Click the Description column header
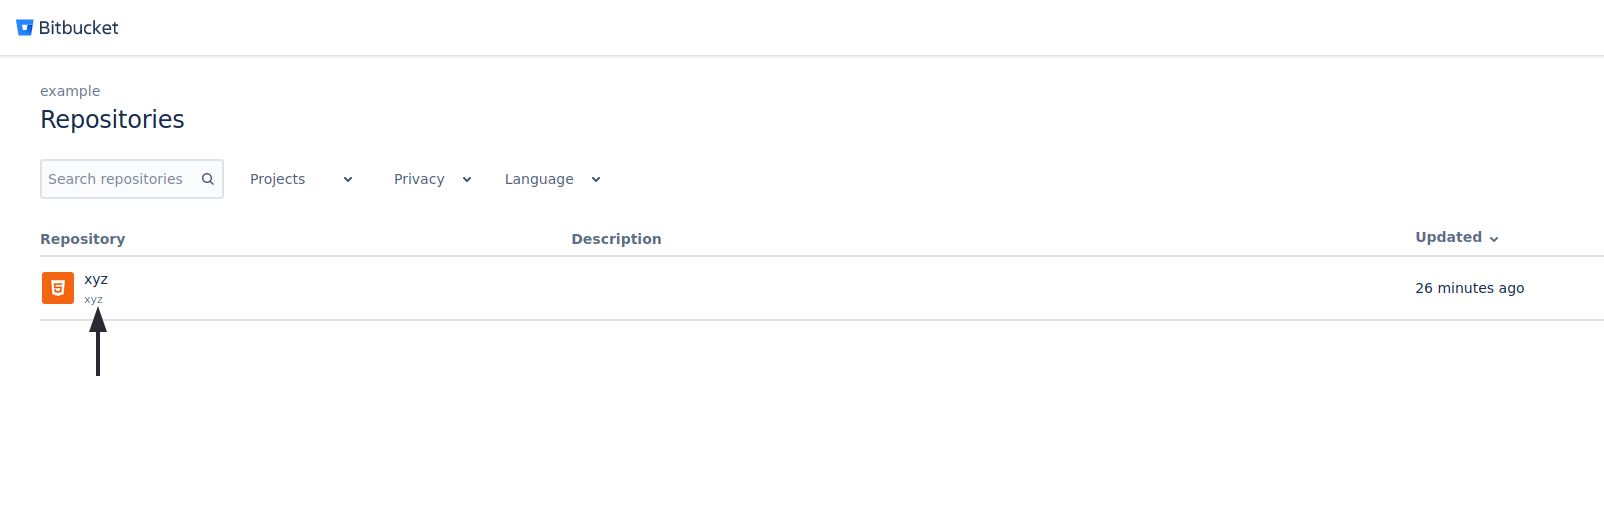 click(x=616, y=239)
